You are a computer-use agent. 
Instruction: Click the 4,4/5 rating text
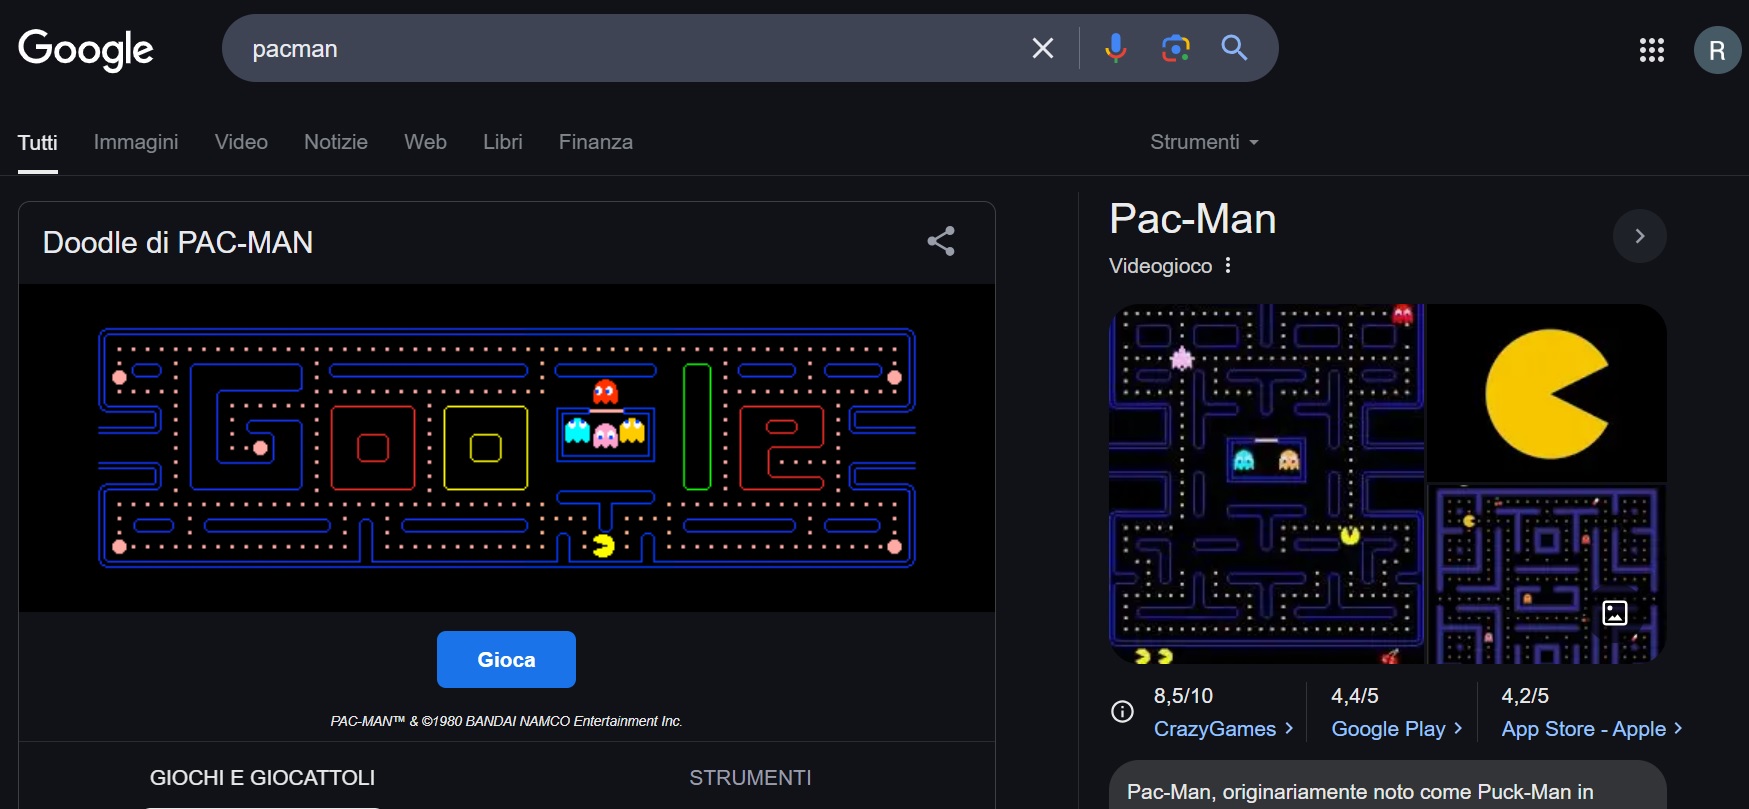(x=1355, y=696)
